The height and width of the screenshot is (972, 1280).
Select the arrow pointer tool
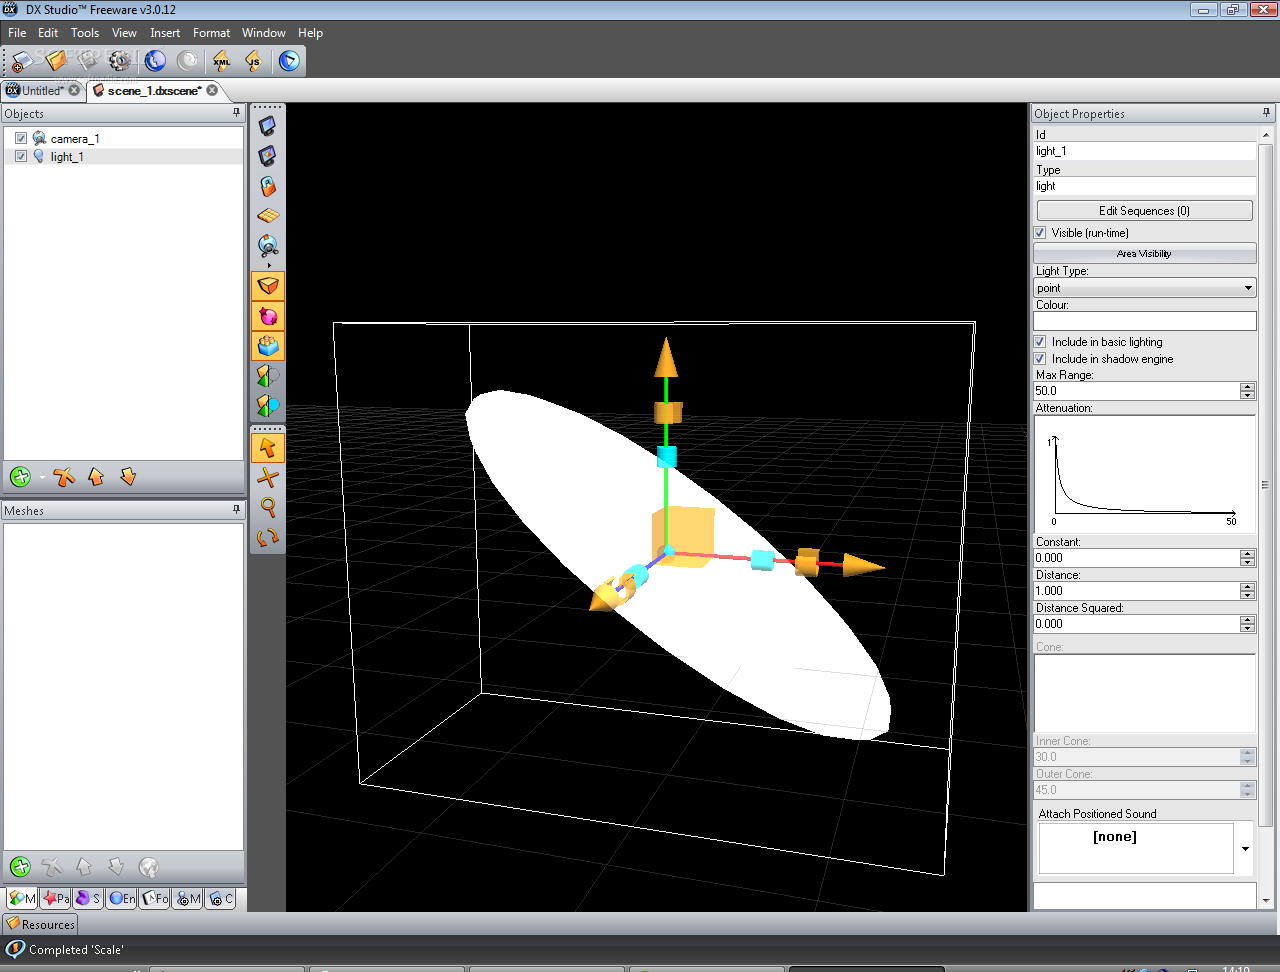pyautogui.click(x=268, y=448)
